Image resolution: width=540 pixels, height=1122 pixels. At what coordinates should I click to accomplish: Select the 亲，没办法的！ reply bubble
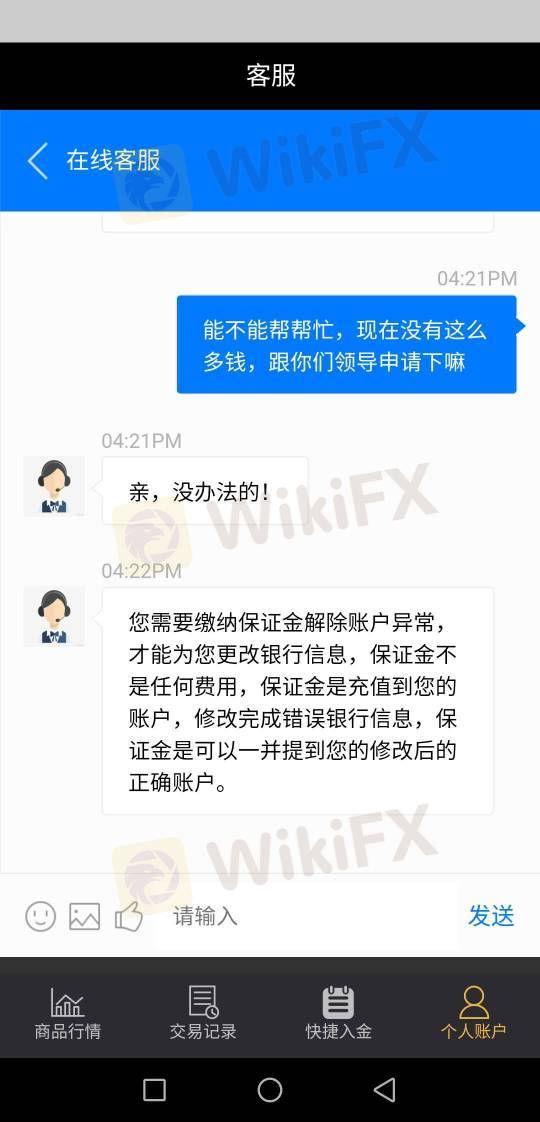click(x=205, y=491)
